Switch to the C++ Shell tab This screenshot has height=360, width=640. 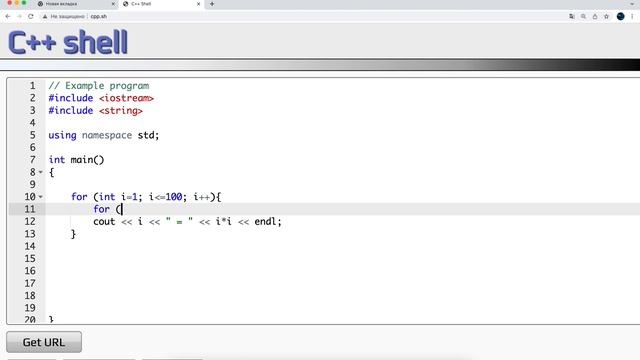click(161, 4)
